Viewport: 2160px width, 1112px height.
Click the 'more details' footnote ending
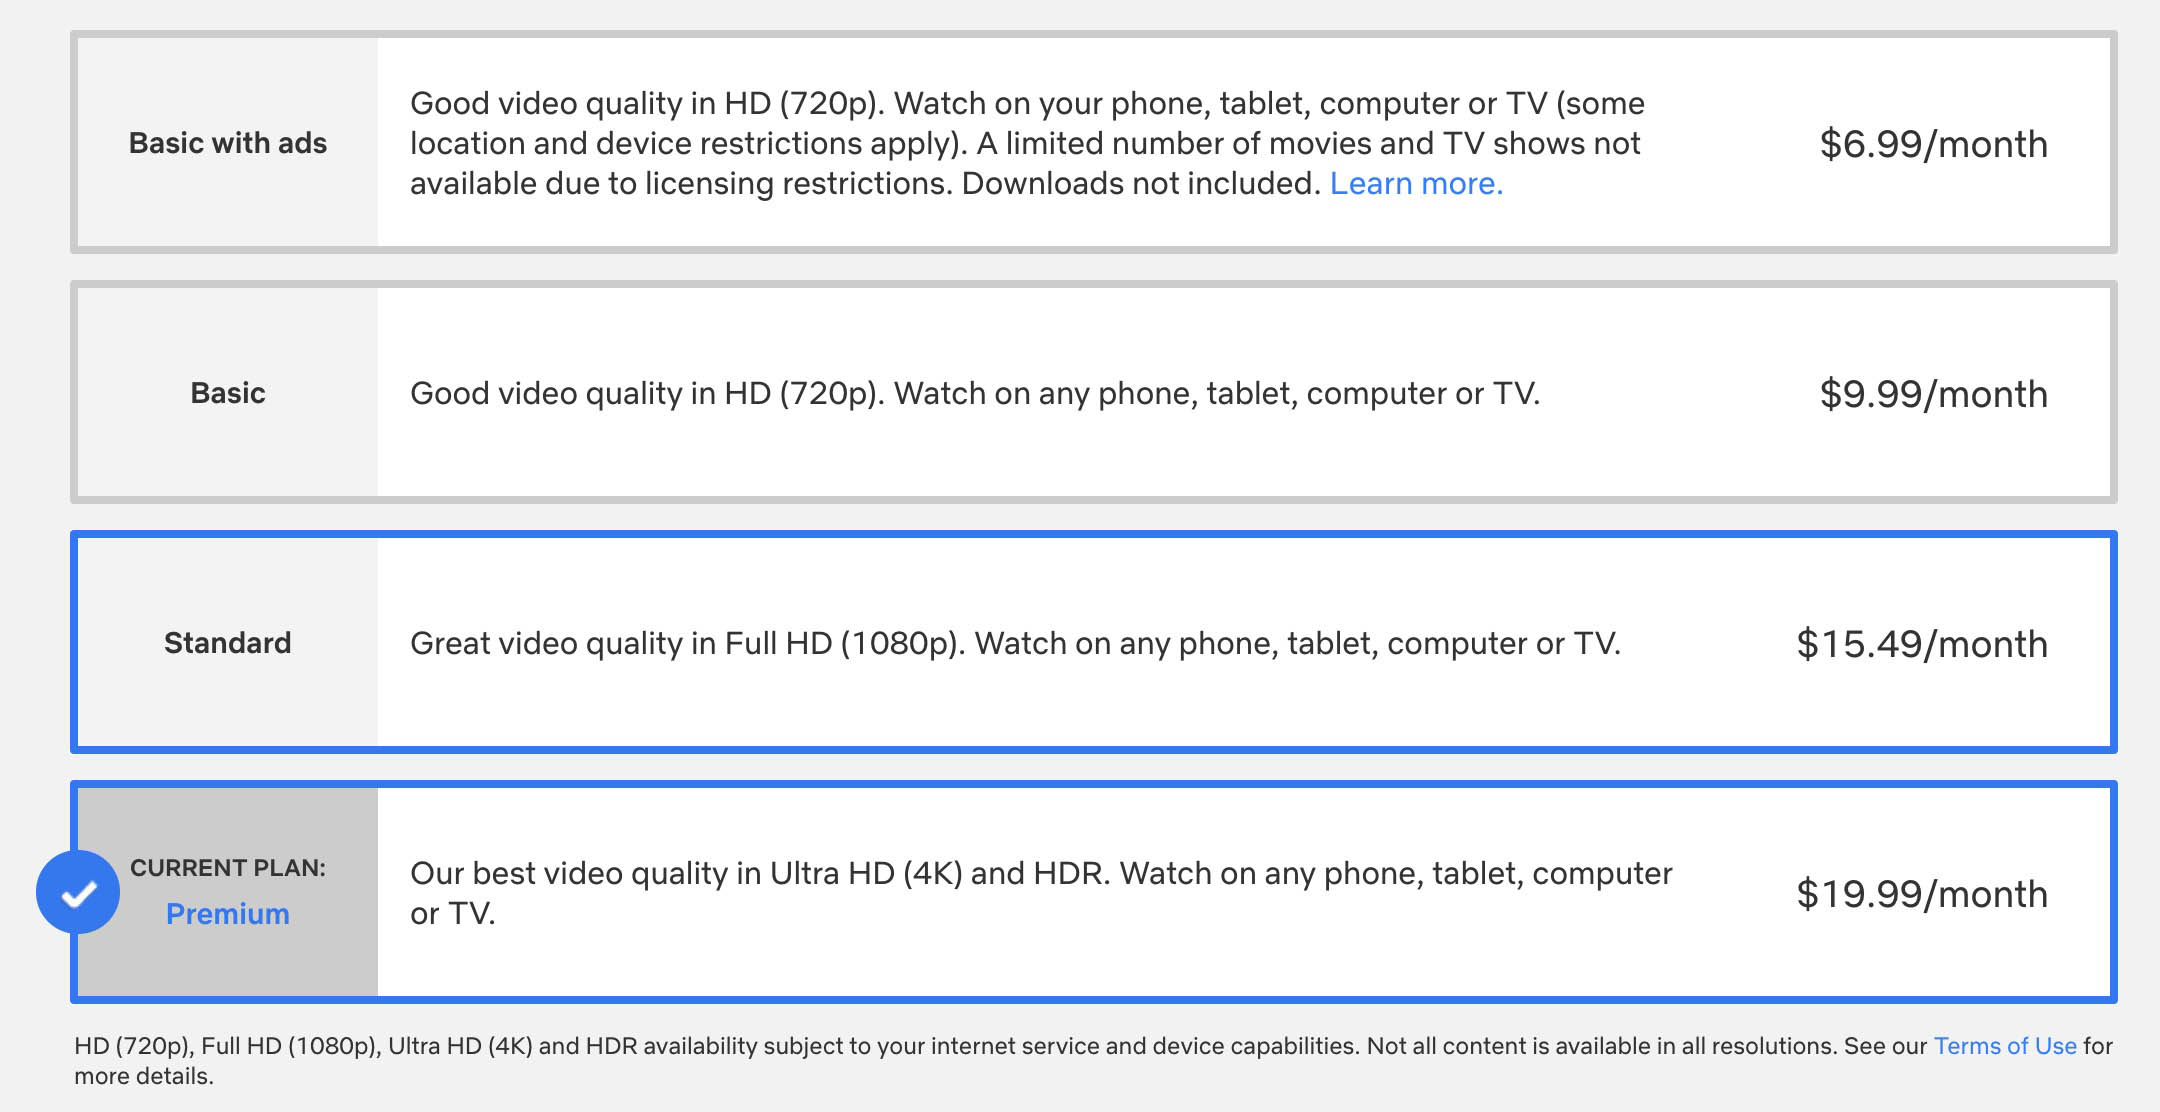[x=144, y=1077]
